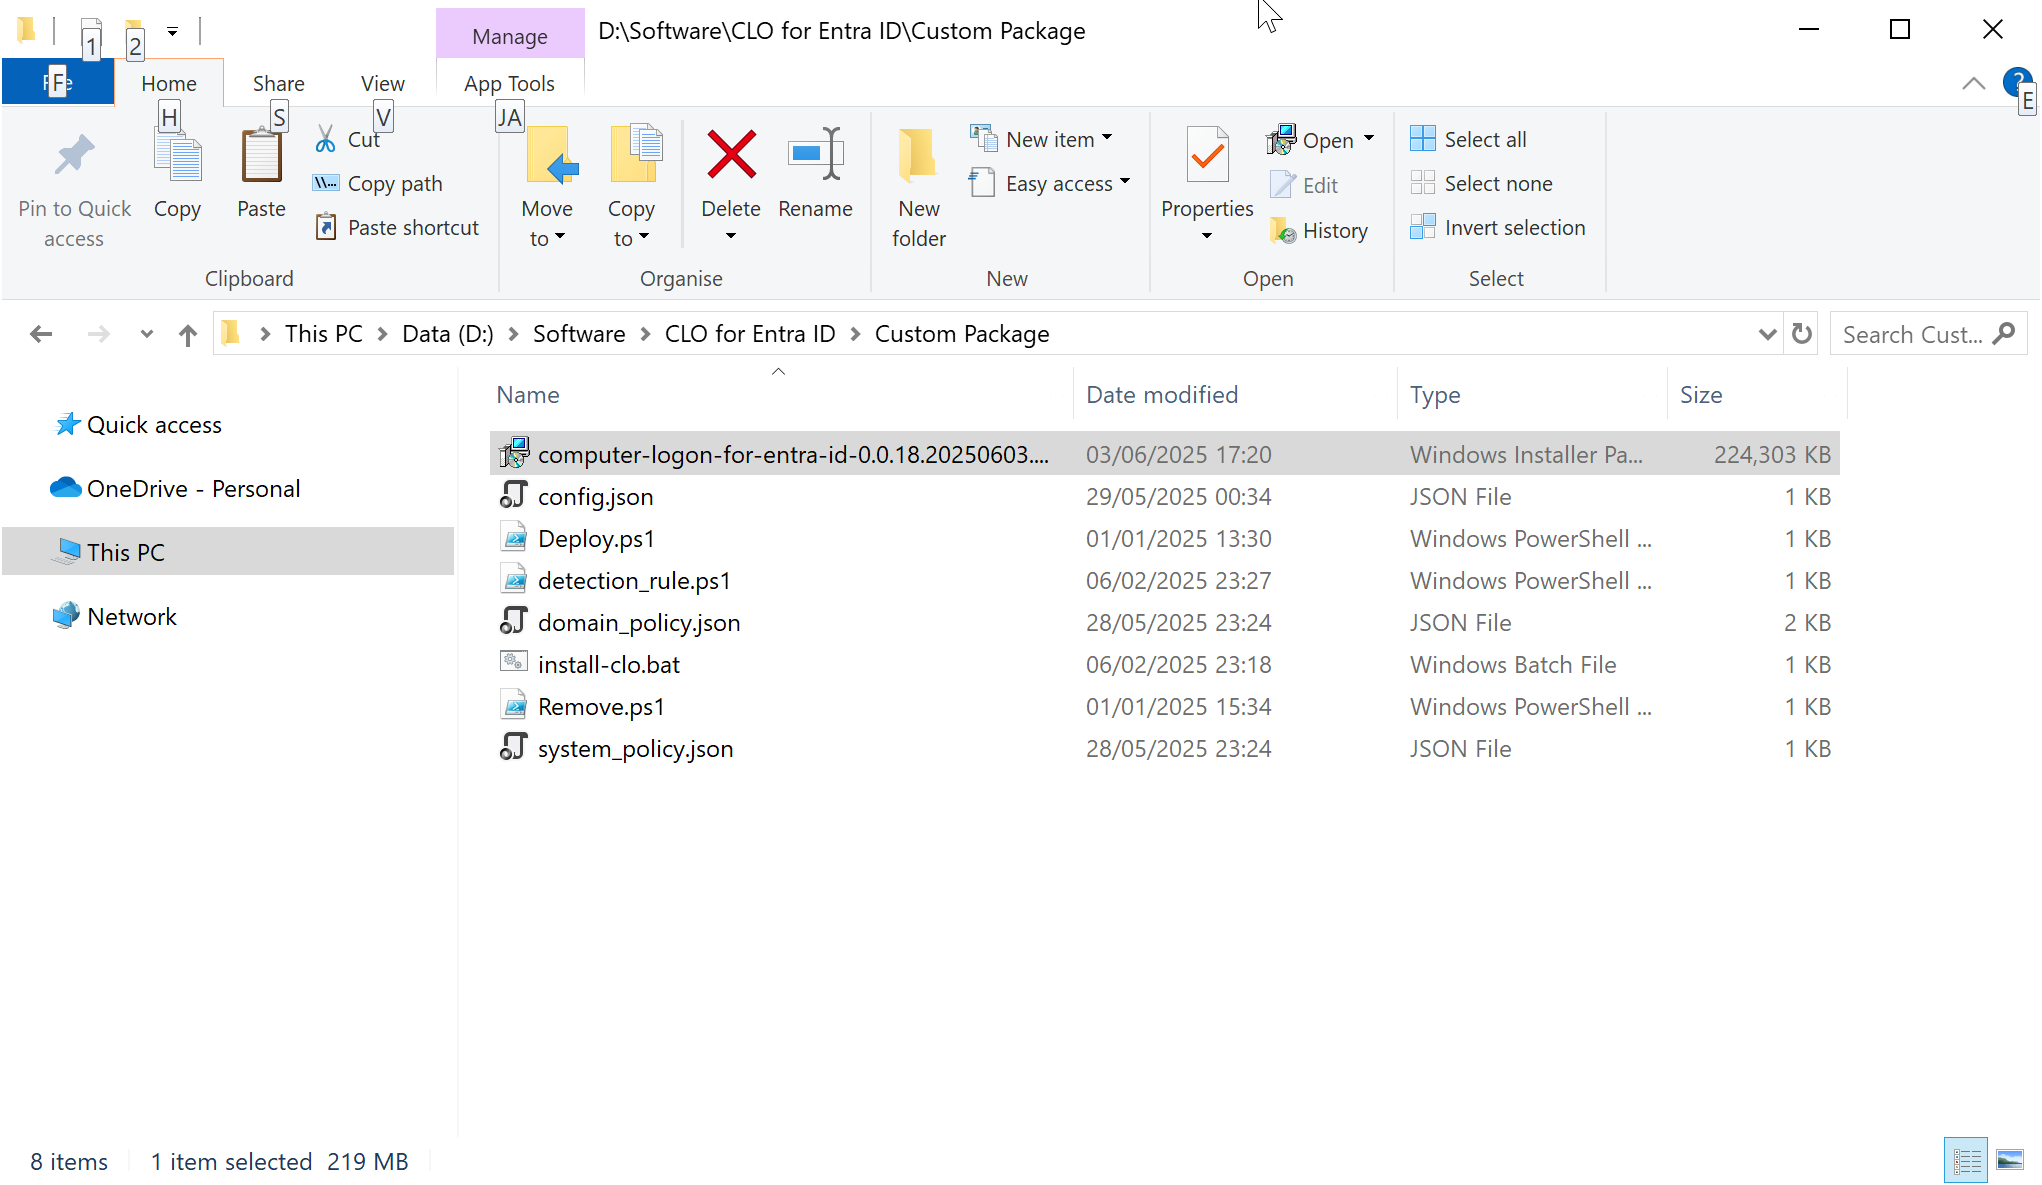Screen dimensions: 2042x1185
Task: Click the Paste clipboard icon
Action: (x=261, y=158)
